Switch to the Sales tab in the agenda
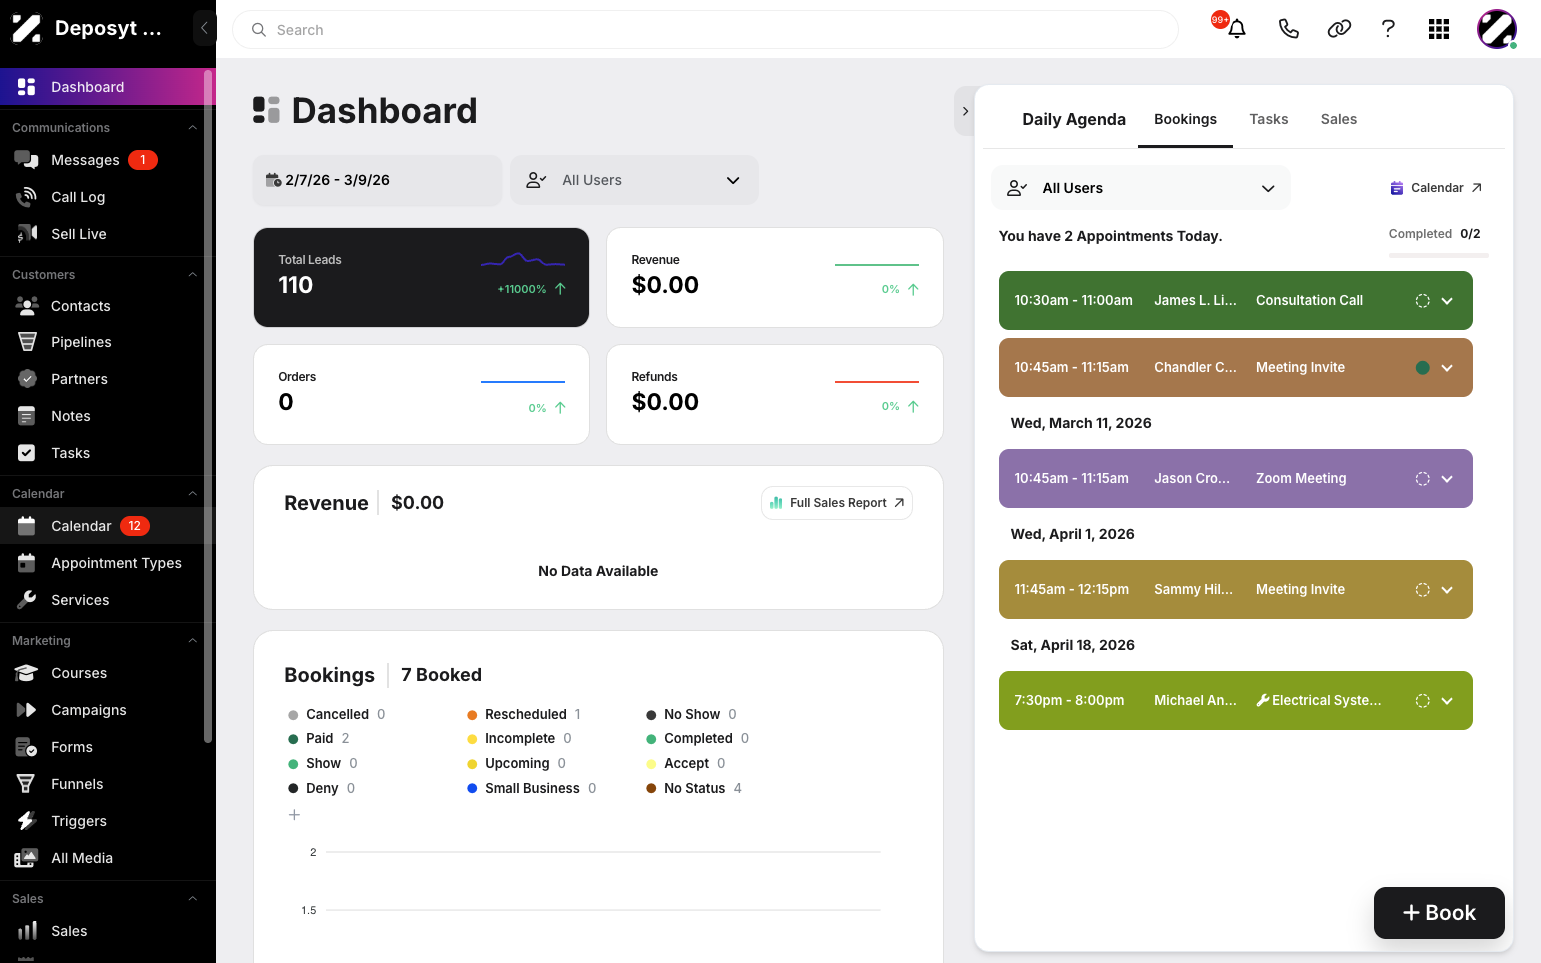Image resolution: width=1541 pixels, height=963 pixels. point(1338,120)
